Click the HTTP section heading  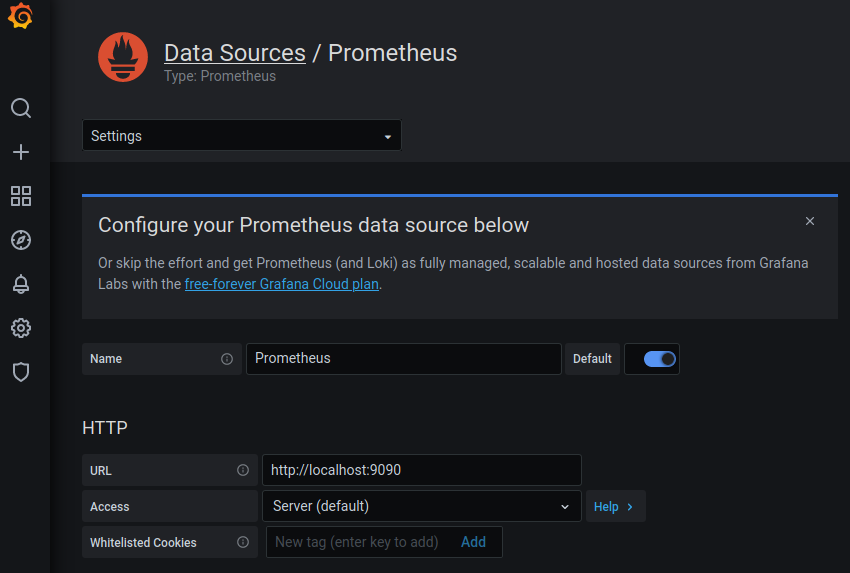(105, 428)
